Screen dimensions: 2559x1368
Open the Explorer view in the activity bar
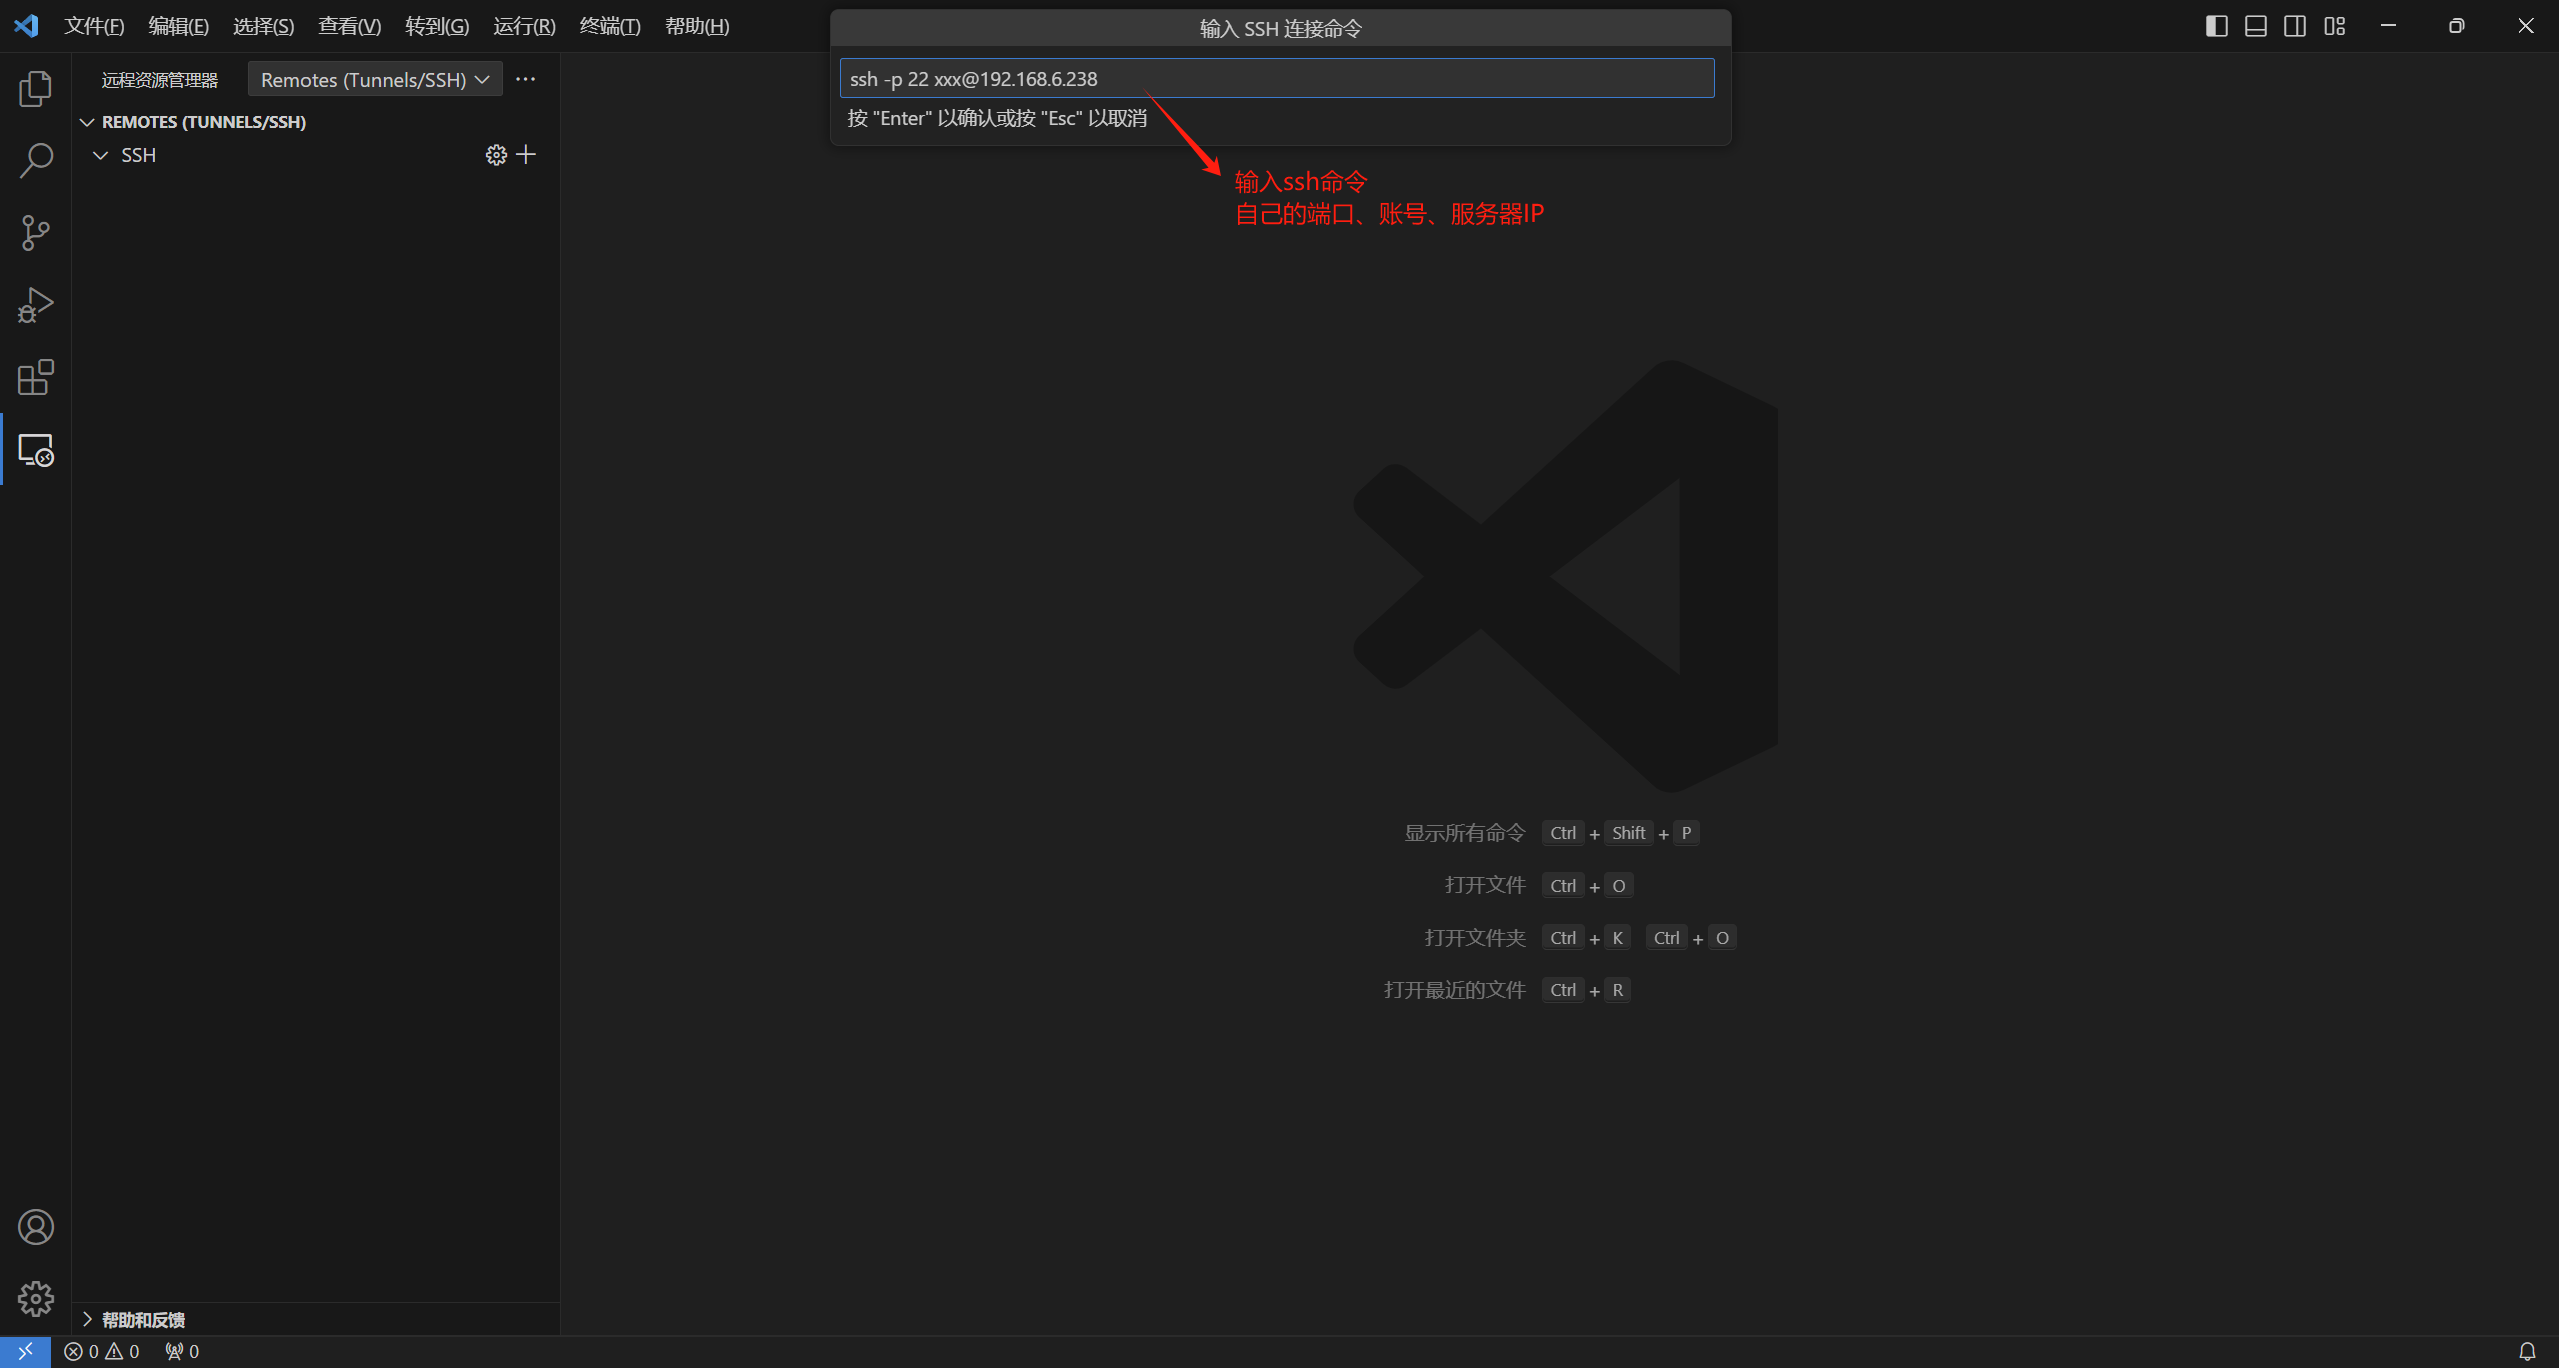(35, 89)
